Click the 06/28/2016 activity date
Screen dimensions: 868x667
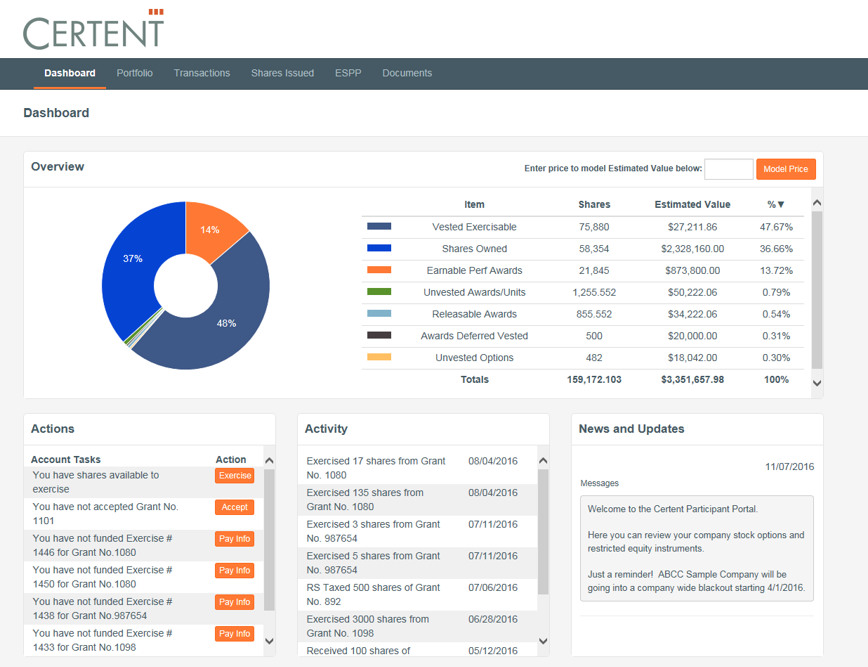coord(493,619)
